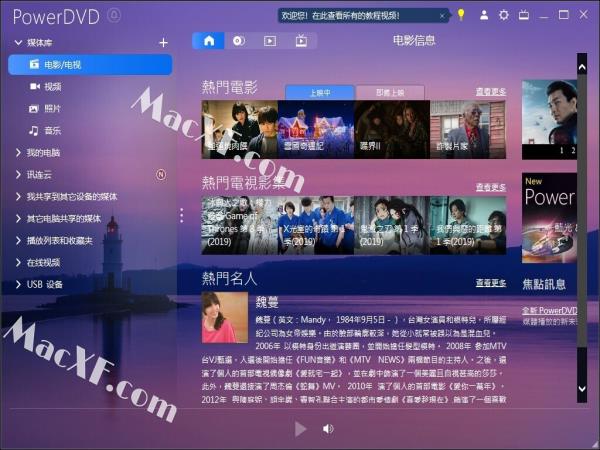Open the online TV tab icon
The width and height of the screenshot is (600, 450).
(301, 41)
